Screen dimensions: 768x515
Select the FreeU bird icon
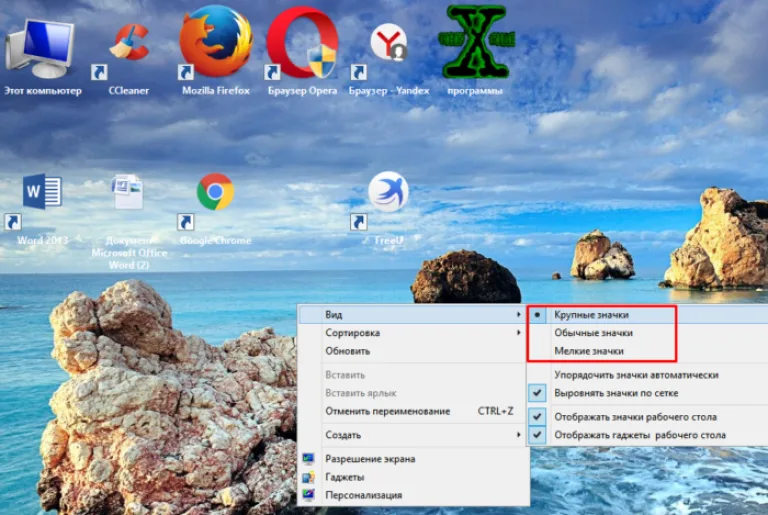click(x=389, y=208)
